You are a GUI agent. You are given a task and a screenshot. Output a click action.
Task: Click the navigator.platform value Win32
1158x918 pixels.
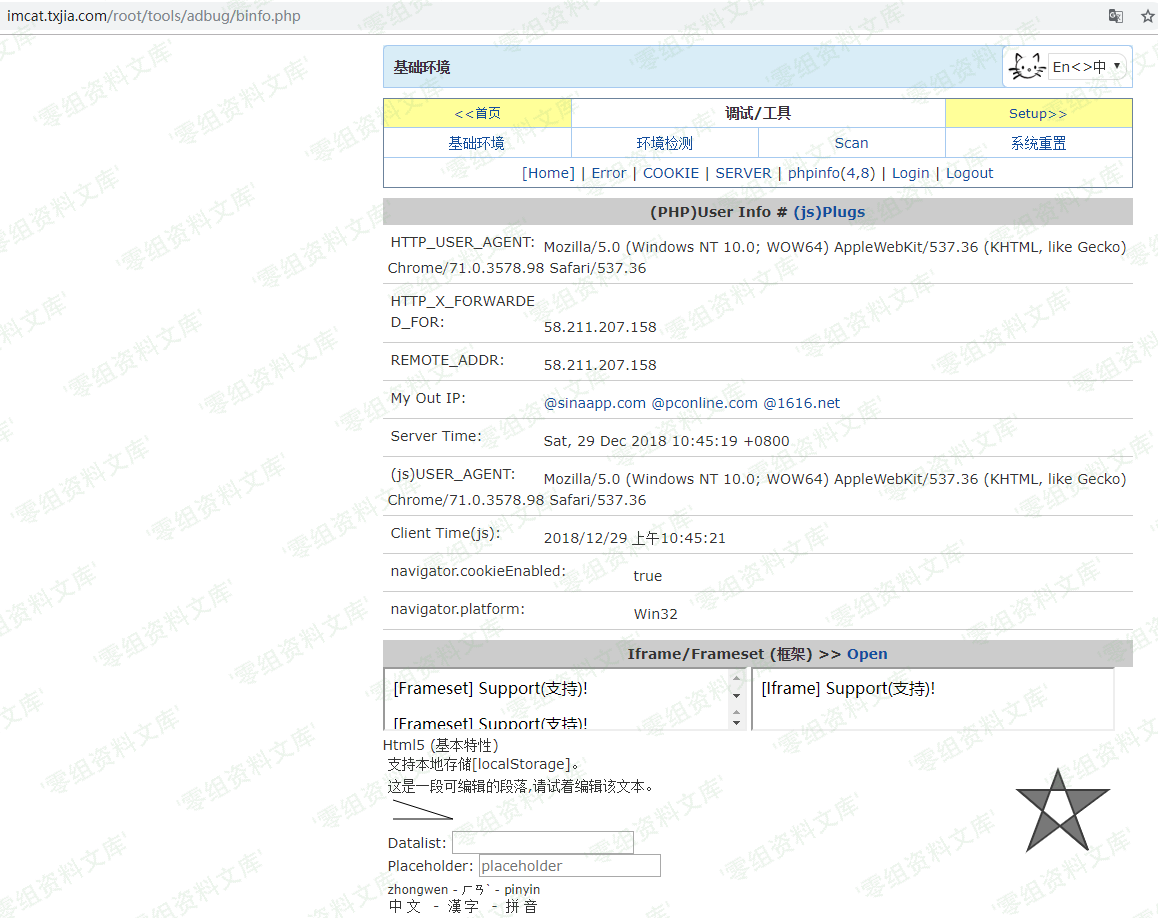click(655, 614)
